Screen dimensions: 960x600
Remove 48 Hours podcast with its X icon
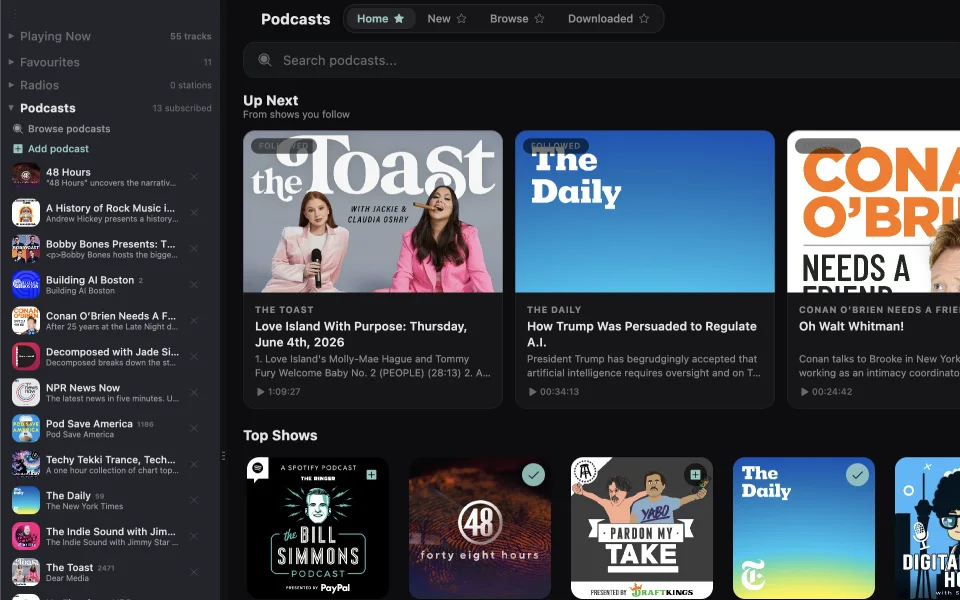pyautogui.click(x=194, y=177)
